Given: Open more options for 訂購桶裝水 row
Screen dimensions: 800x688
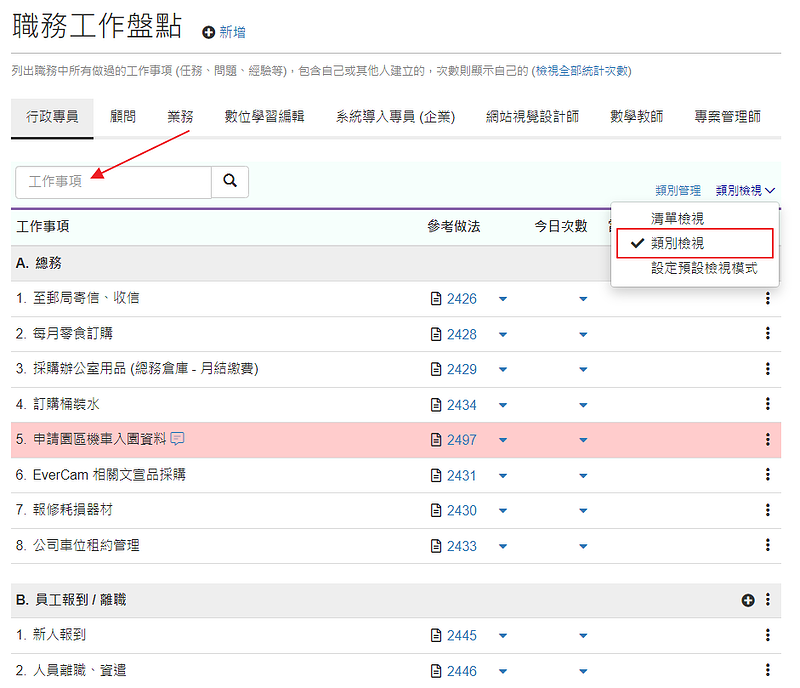Looking at the screenshot, I should [x=767, y=404].
